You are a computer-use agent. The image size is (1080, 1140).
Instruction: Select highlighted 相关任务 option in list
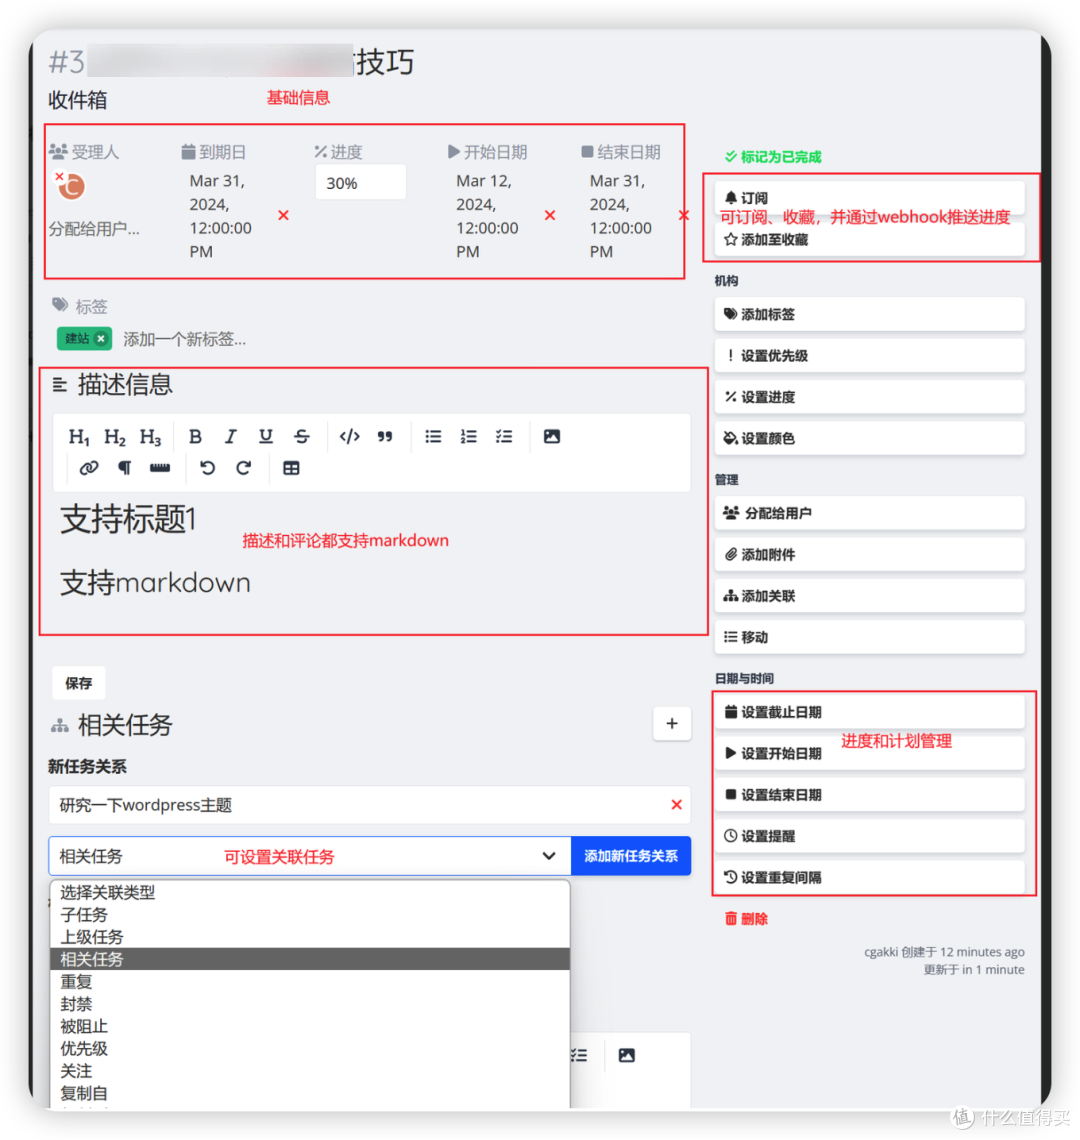(x=310, y=959)
